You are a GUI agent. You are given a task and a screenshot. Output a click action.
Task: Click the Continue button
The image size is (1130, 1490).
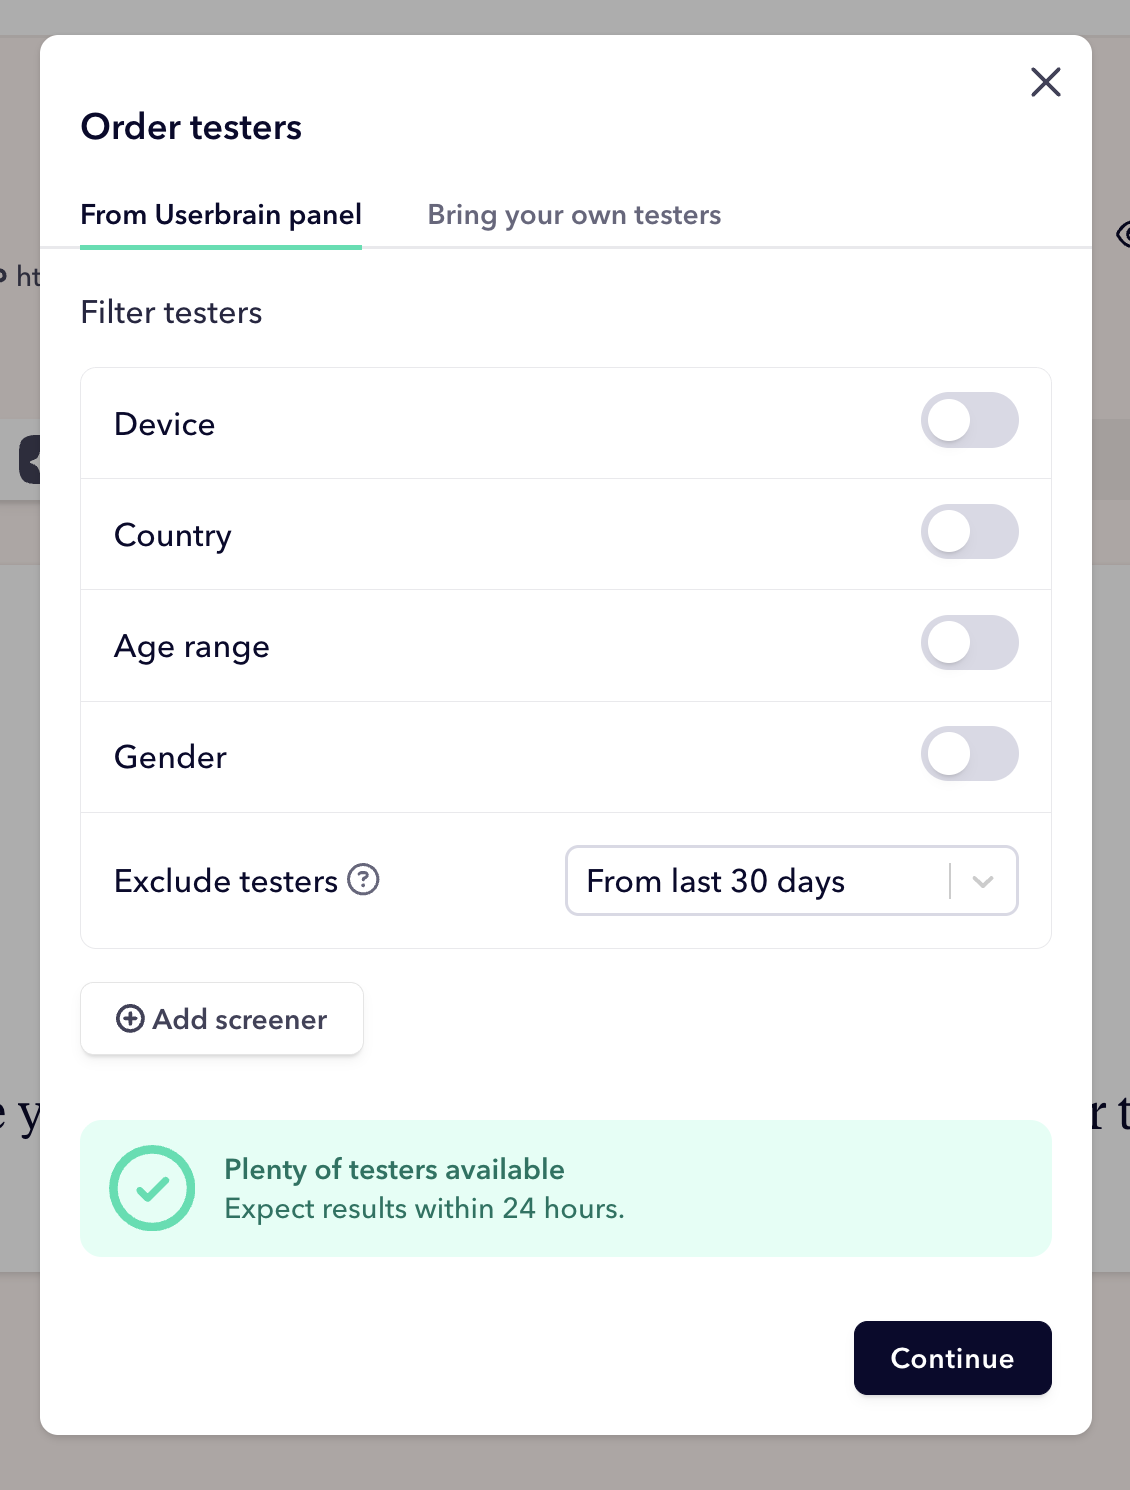click(x=952, y=1358)
